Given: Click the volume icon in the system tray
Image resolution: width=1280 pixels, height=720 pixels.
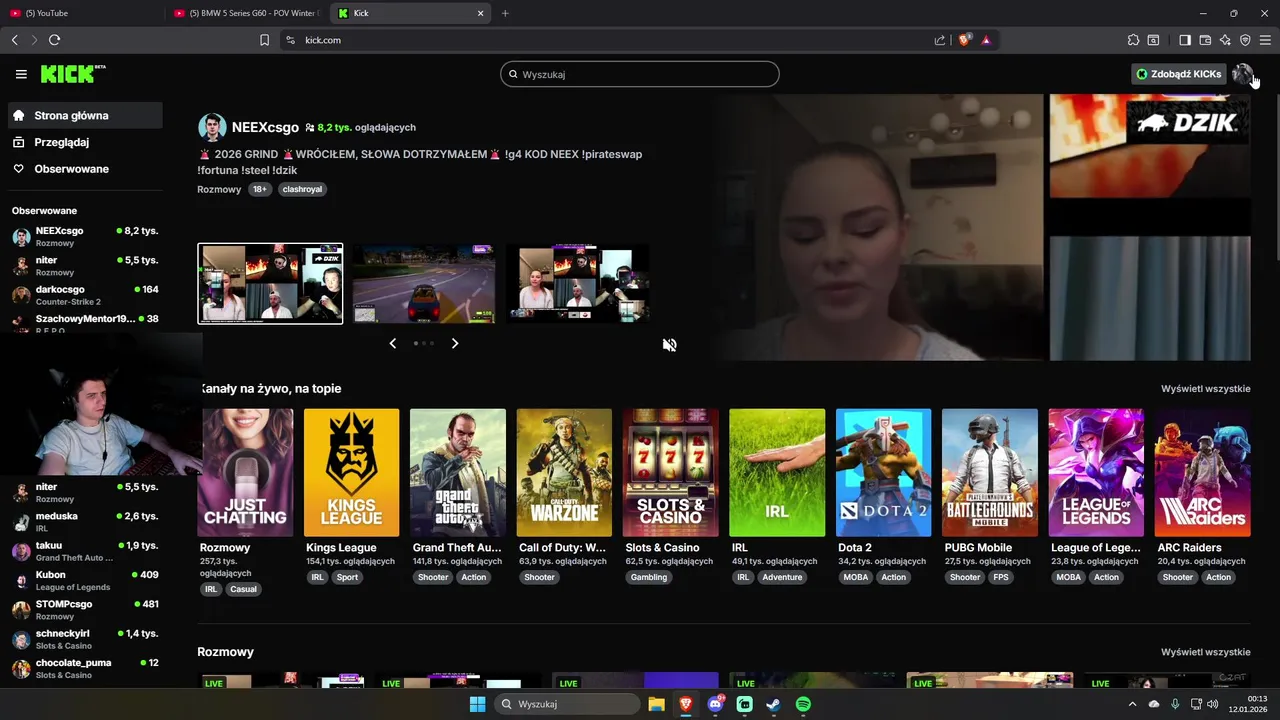Looking at the screenshot, I should coord(1212,704).
